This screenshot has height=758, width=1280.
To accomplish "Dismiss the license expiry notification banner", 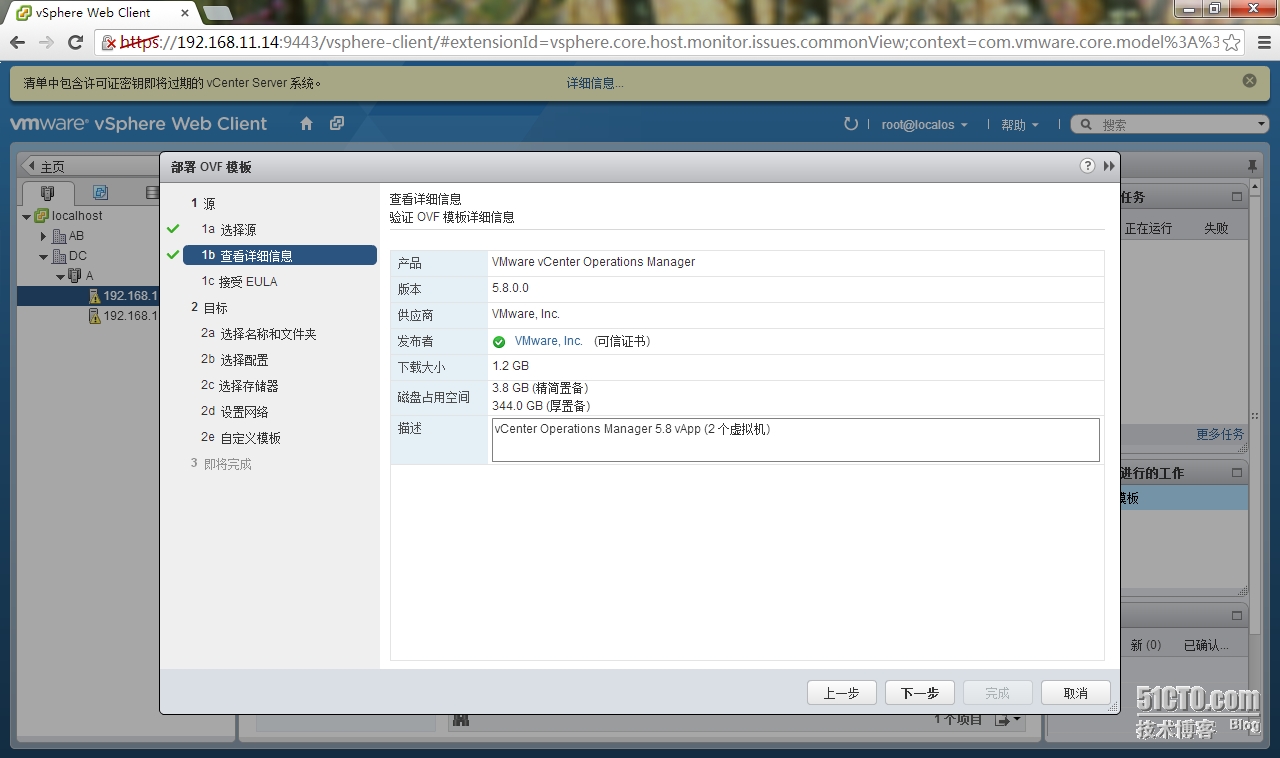I will click(x=1249, y=80).
